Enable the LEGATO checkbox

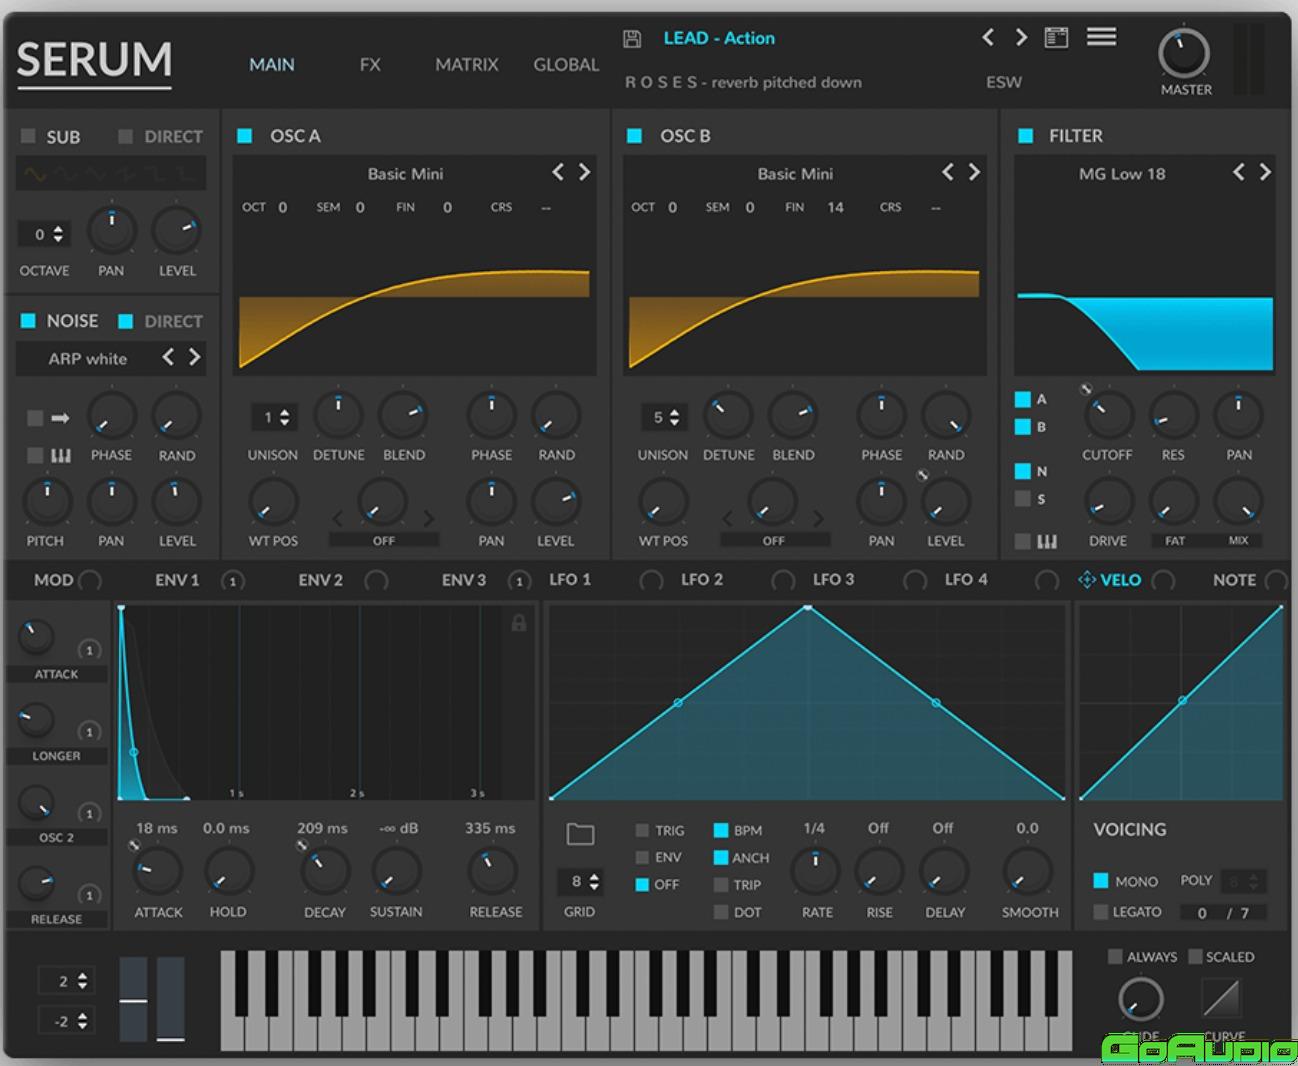[x=1101, y=912]
